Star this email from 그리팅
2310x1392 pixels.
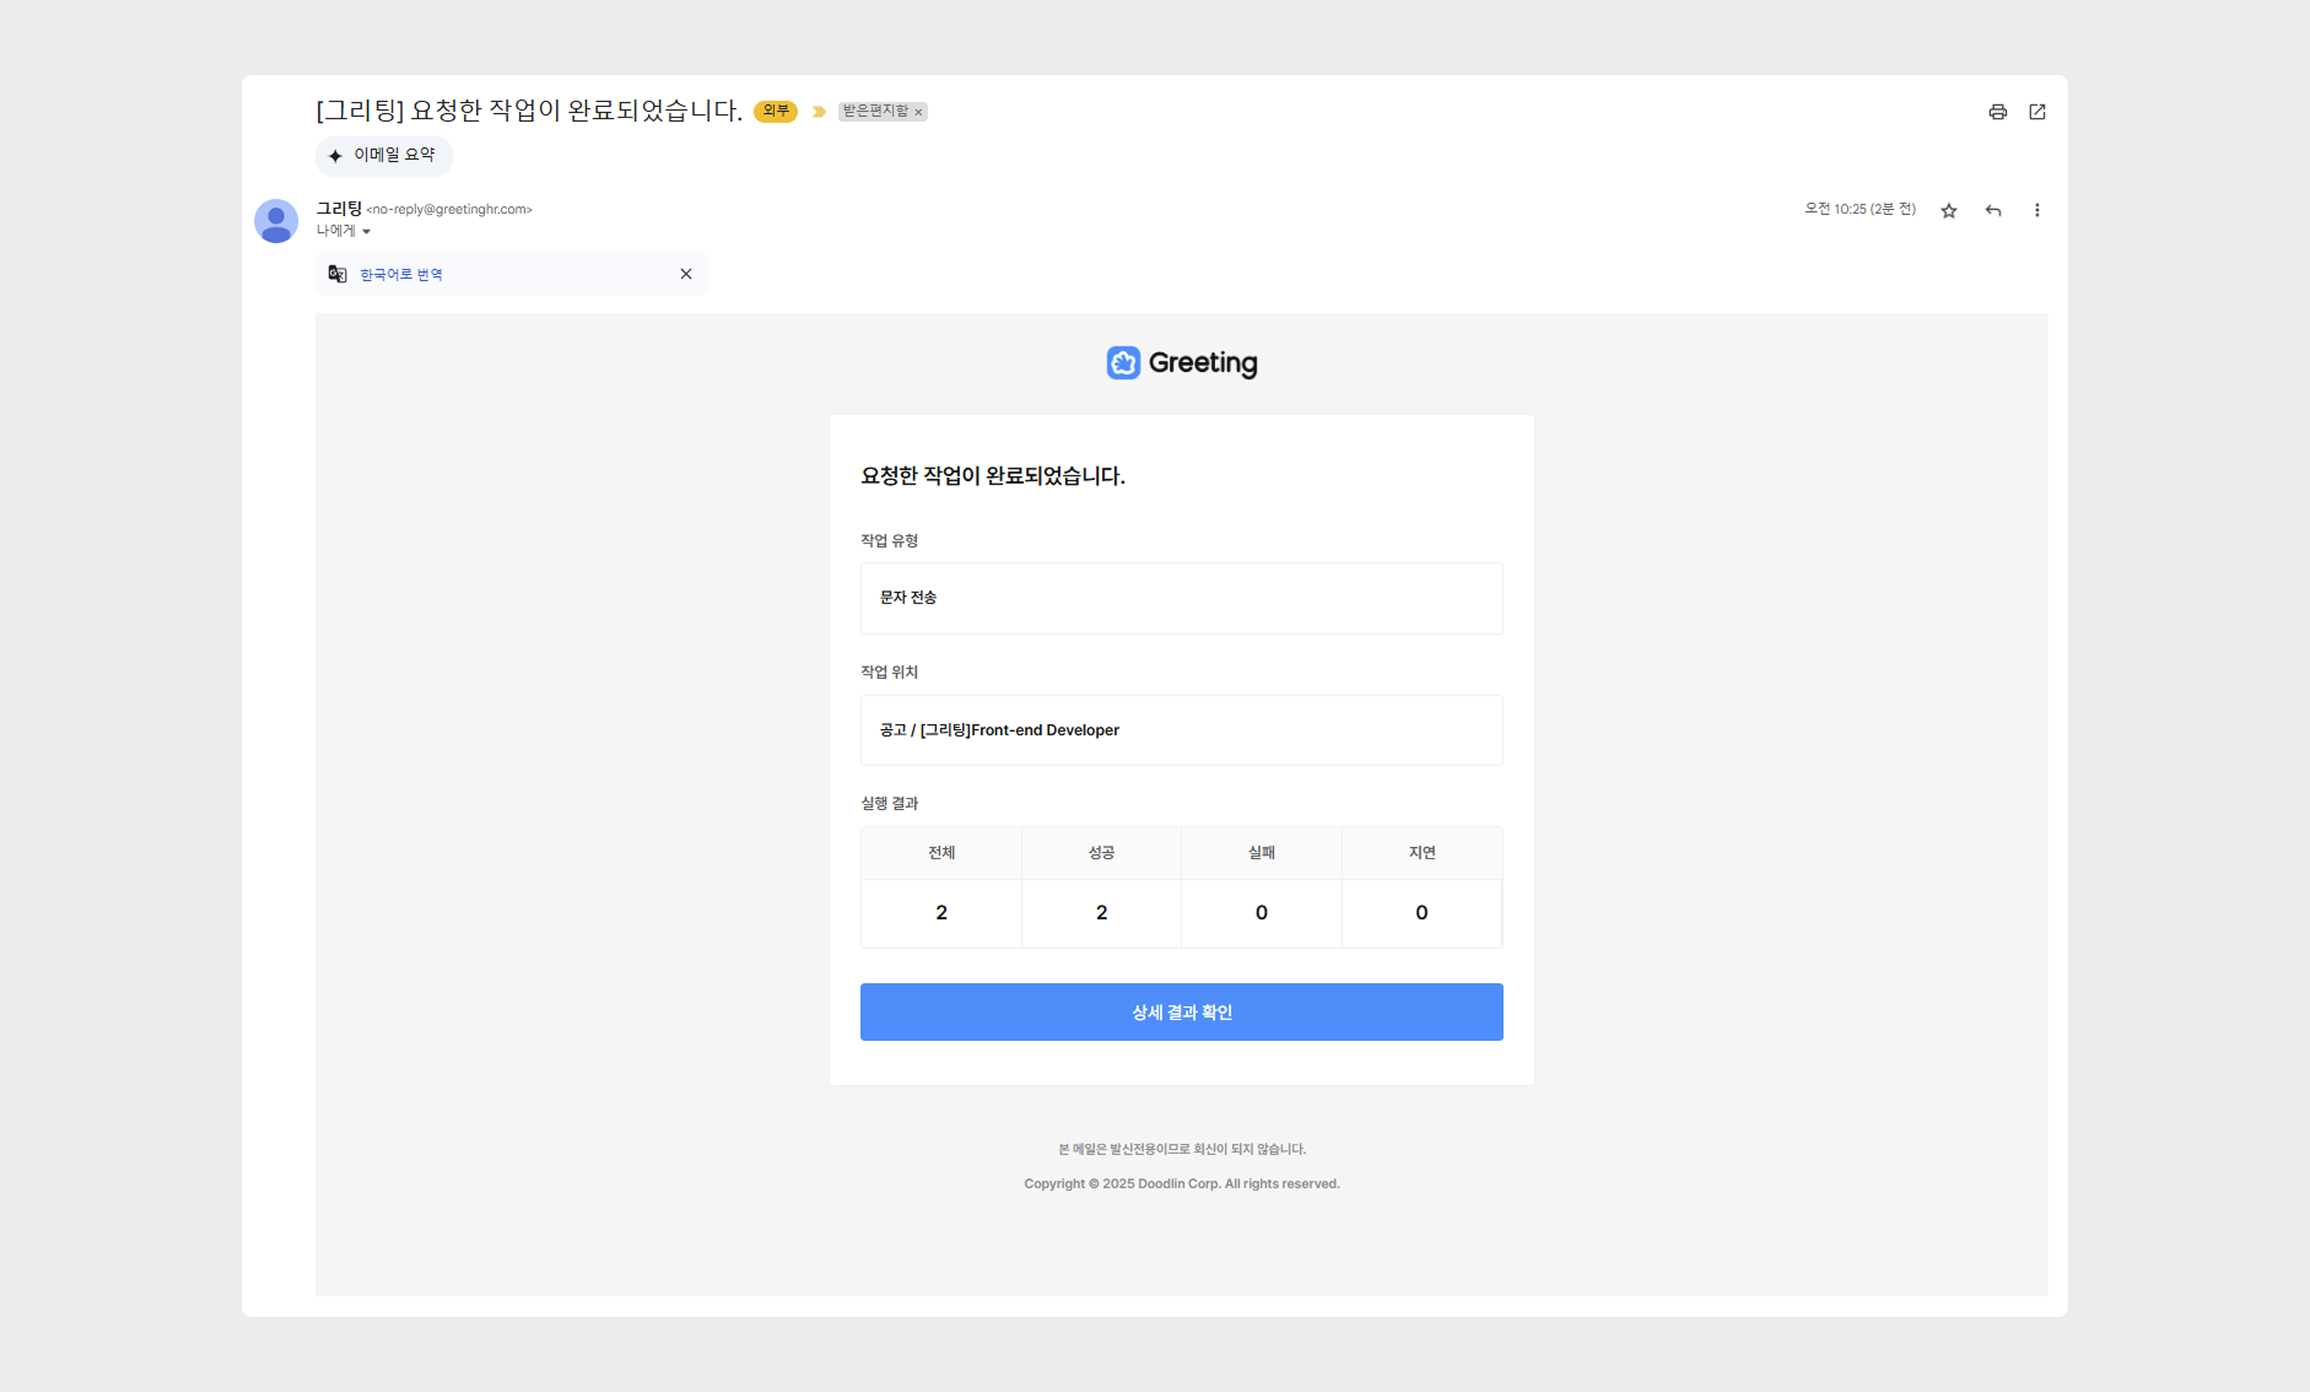(x=1948, y=210)
